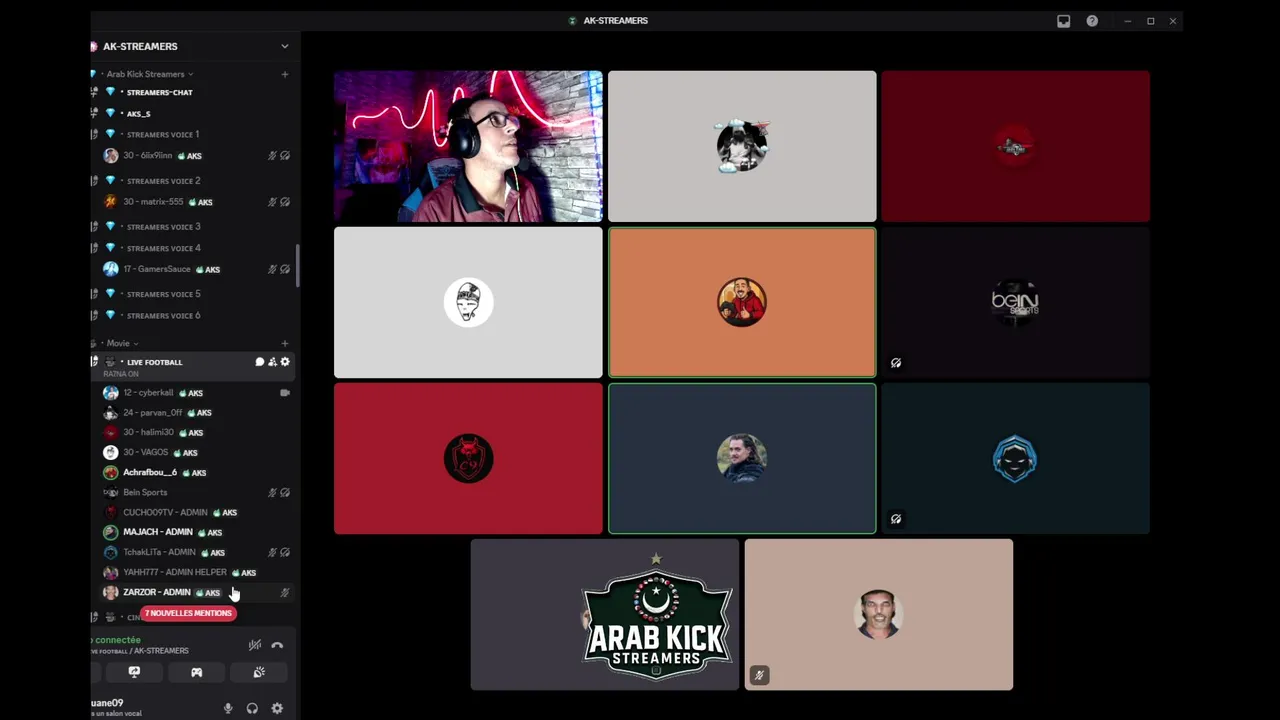This screenshot has height=720, width=1280.
Task: Collapse the Arab Kick Streamers category
Action: 150,74
